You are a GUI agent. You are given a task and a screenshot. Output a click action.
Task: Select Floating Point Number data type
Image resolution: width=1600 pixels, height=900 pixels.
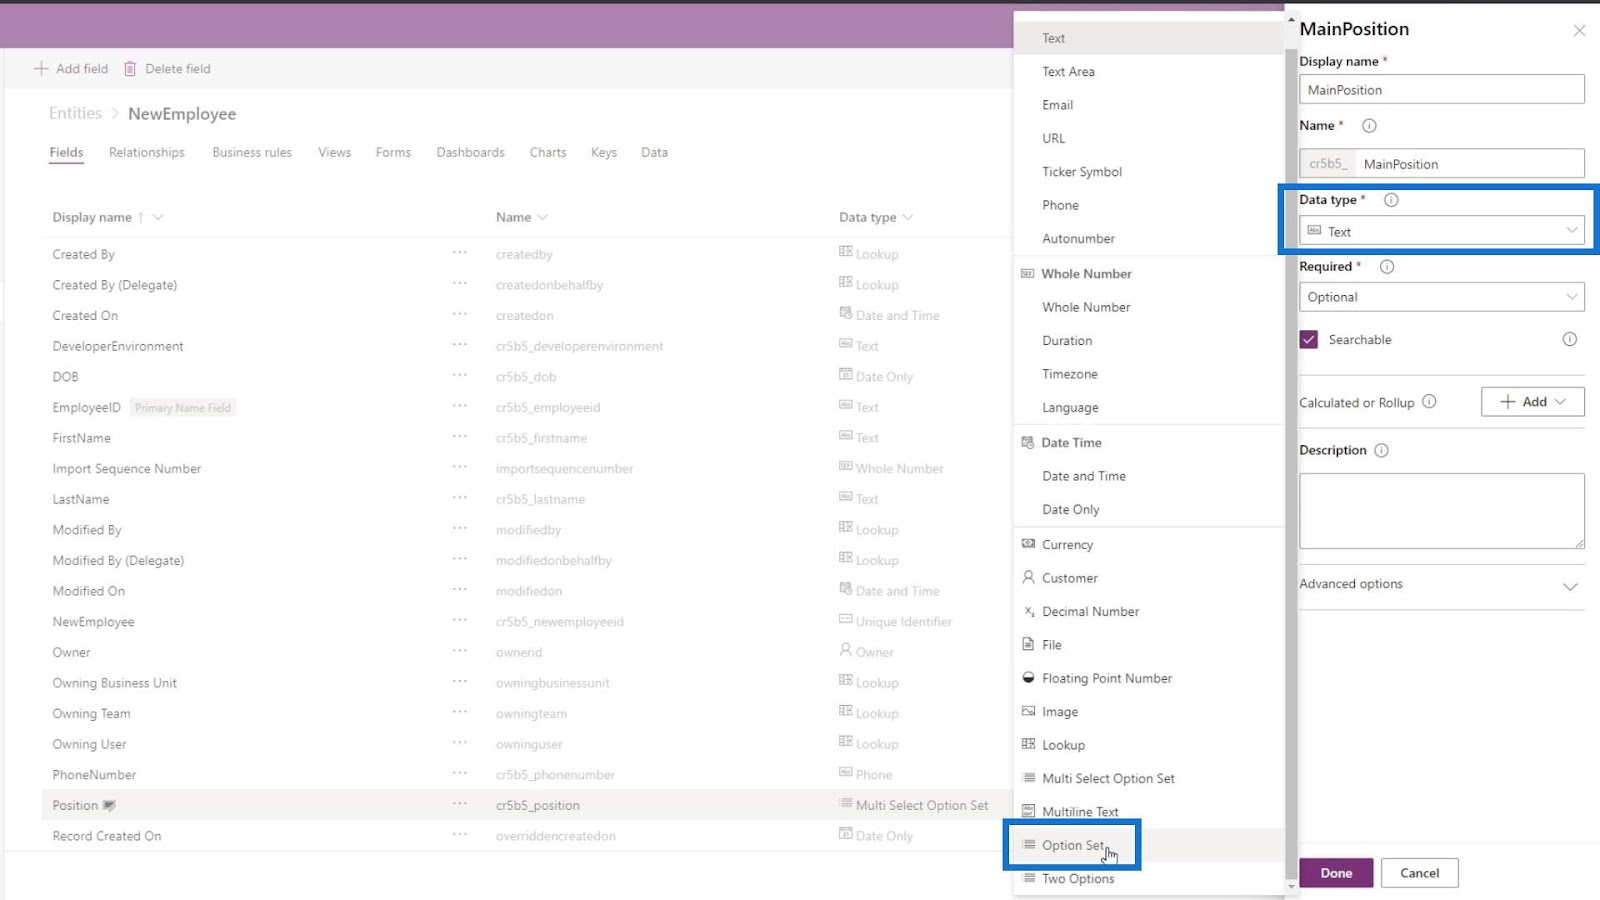pyautogui.click(x=1148, y=679)
